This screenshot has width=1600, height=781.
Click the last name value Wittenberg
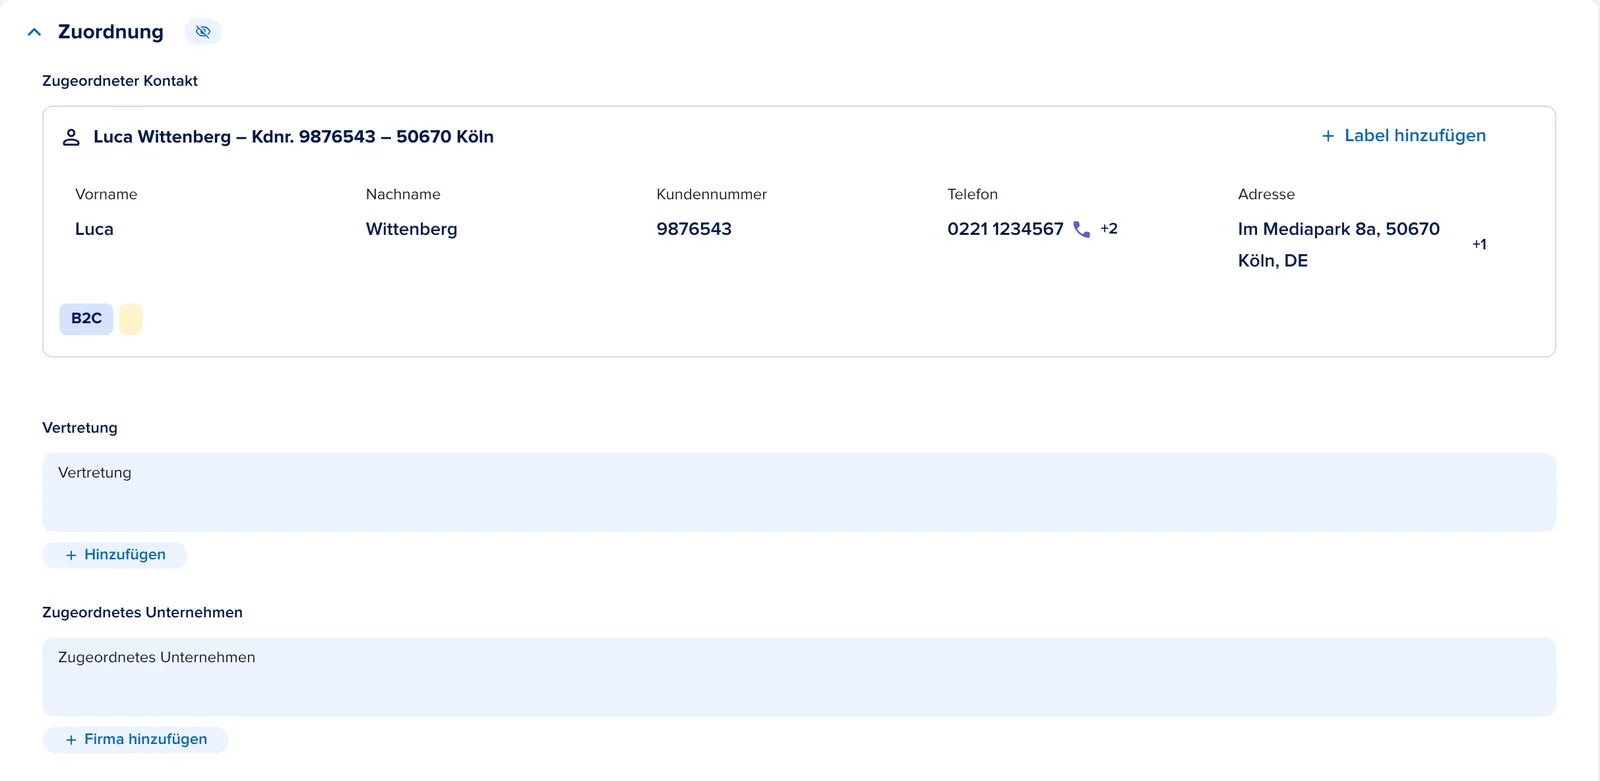(411, 229)
